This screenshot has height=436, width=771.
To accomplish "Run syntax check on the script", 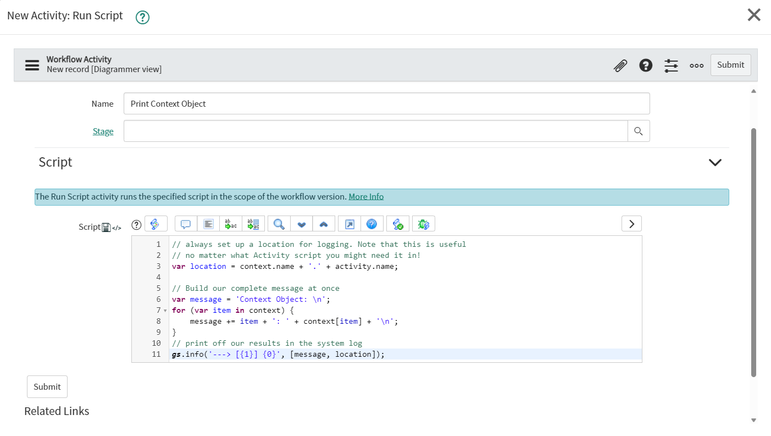I will point(397,224).
